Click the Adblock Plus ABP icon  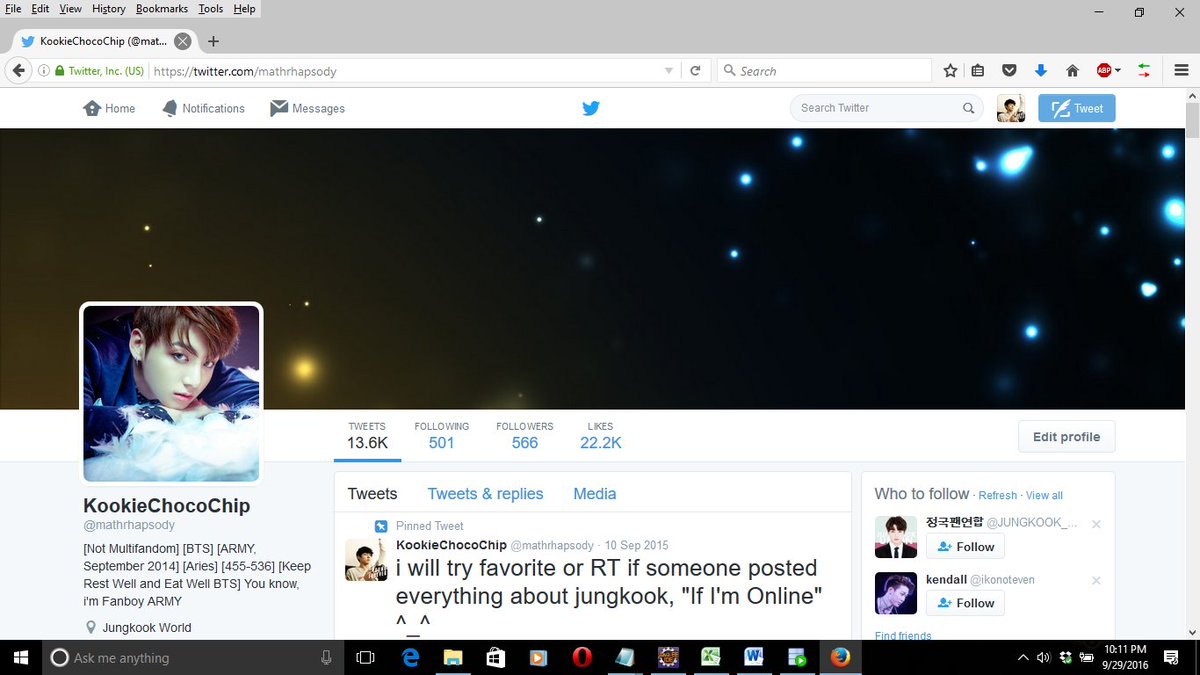[1104, 71]
